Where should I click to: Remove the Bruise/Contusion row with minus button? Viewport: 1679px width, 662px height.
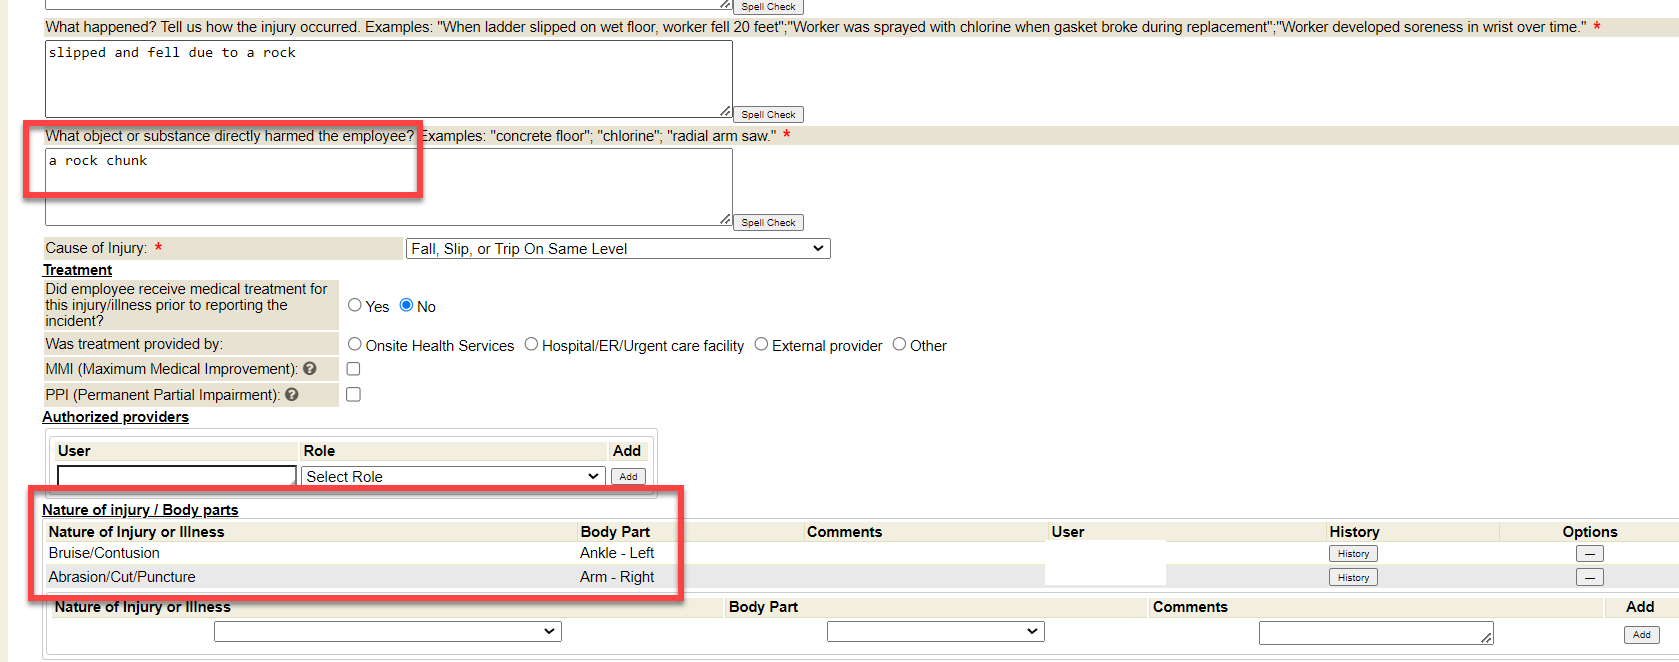click(x=1589, y=554)
